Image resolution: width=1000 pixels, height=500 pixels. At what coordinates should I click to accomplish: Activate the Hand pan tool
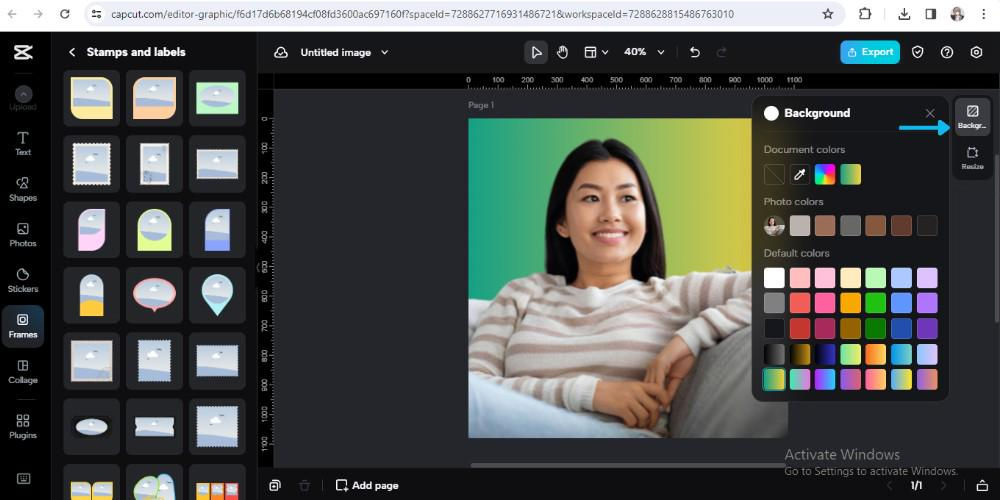click(x=562, y=52)
